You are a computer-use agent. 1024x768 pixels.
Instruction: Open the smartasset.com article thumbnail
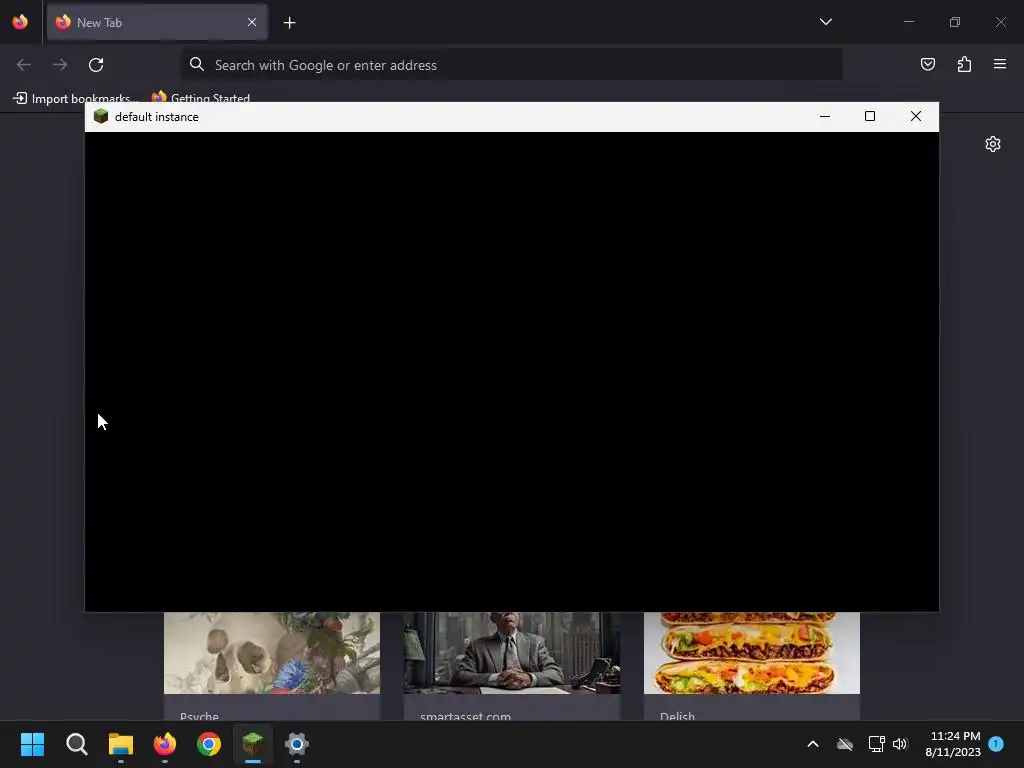click(x=511, y=653)
